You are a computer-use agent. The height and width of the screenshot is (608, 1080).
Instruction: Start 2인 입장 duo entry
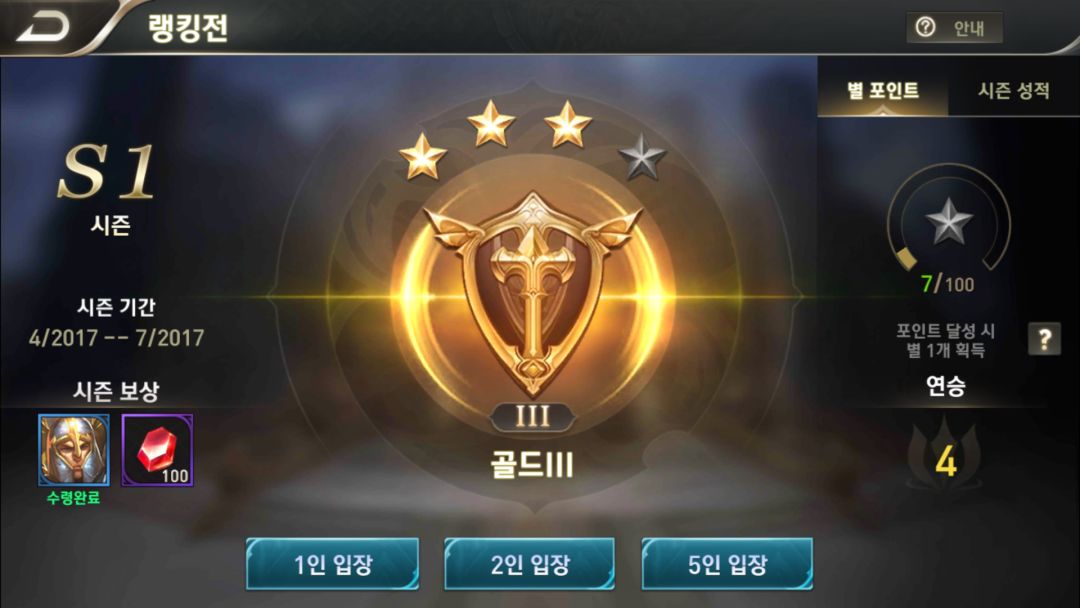click(530, 564)
